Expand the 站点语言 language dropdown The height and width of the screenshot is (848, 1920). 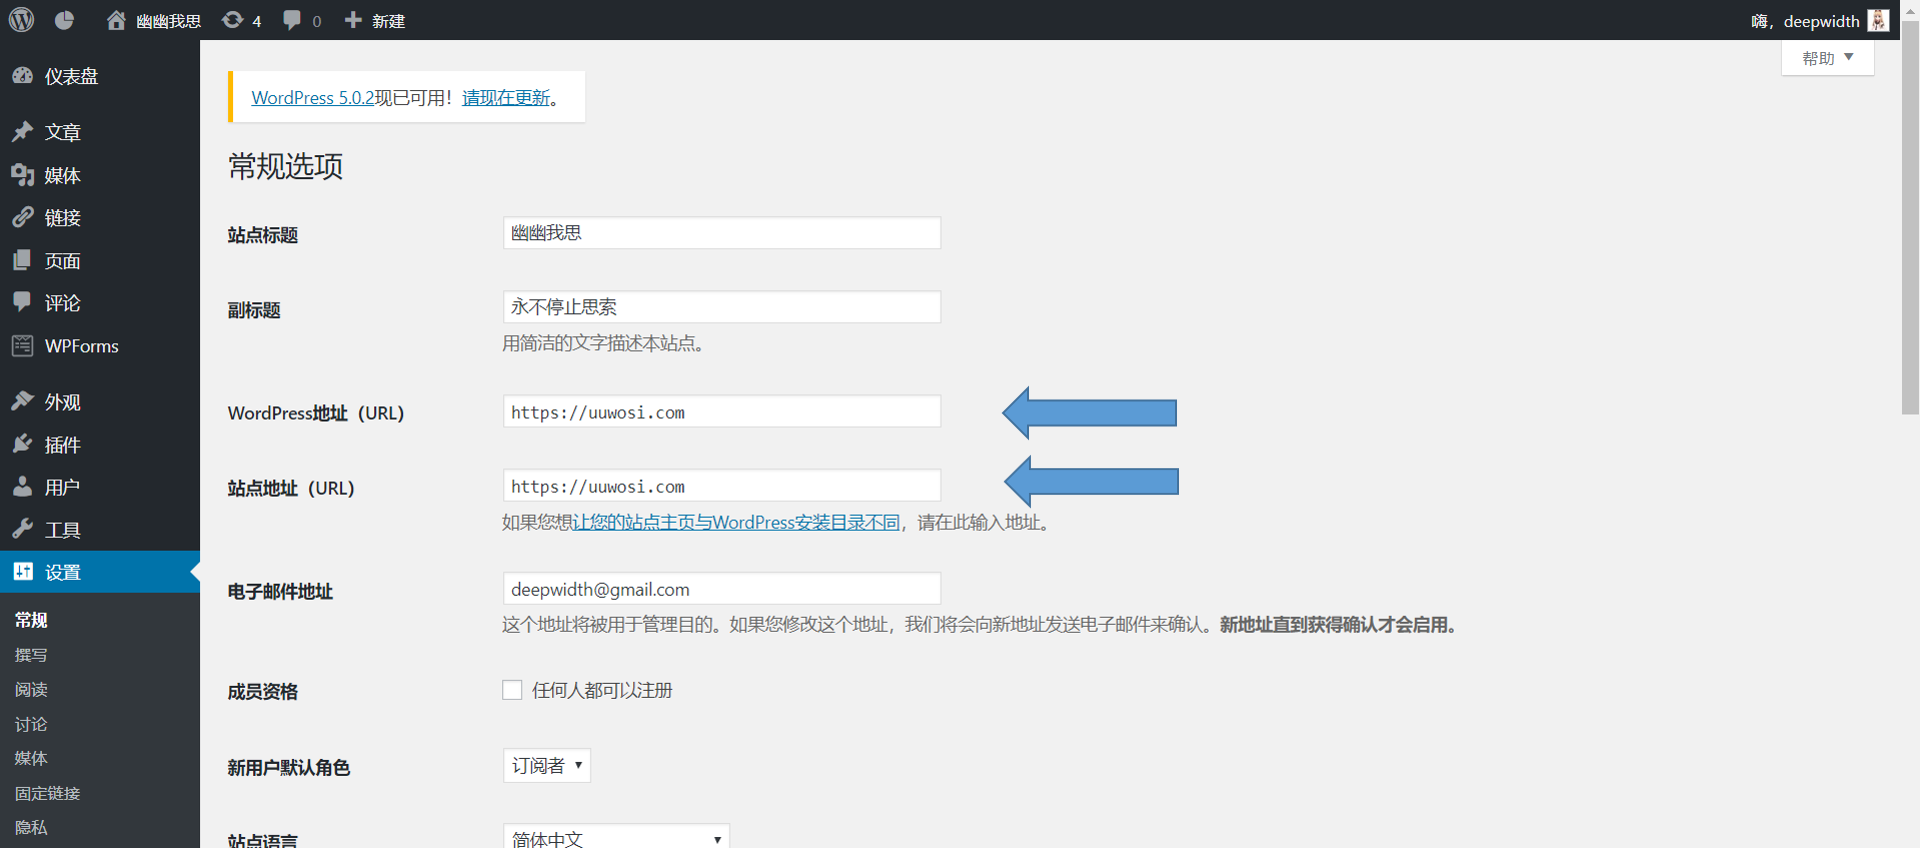[x=616, y=838]
